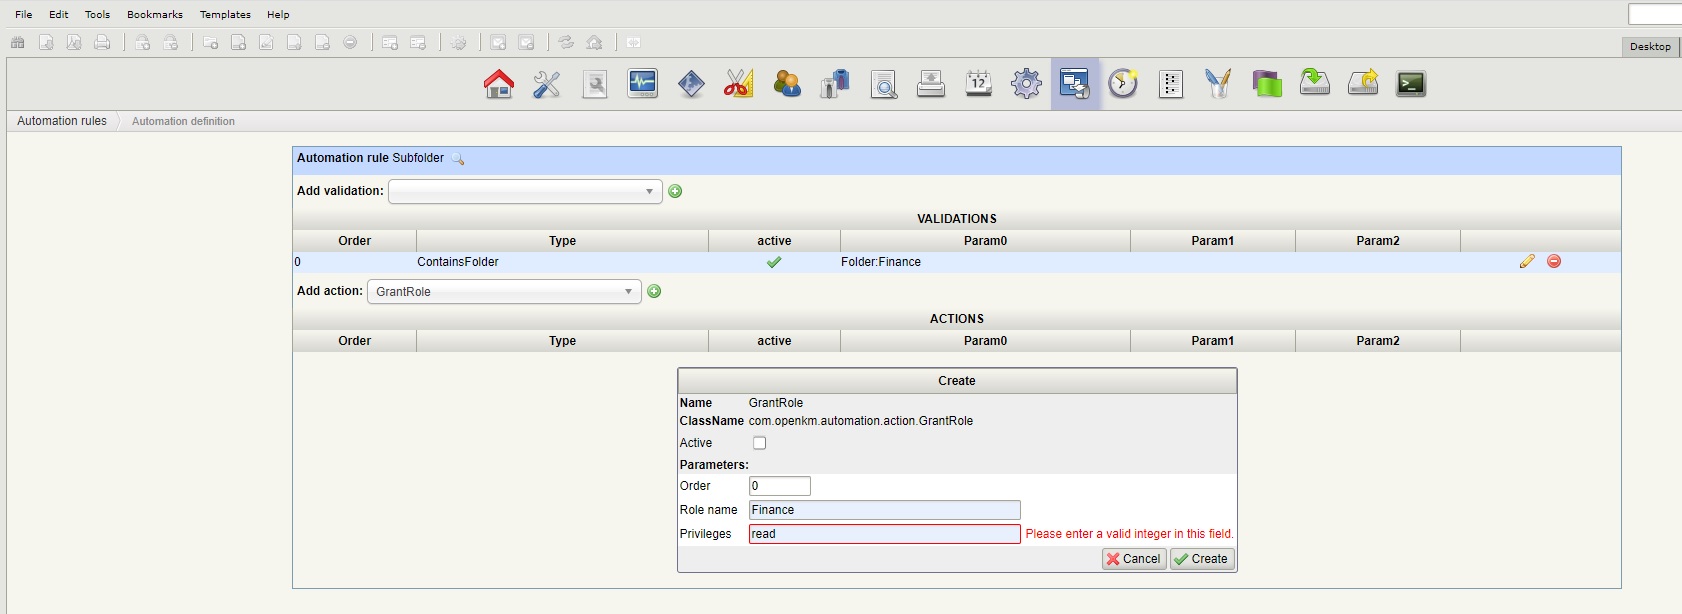This screenshot has height=614, width=1682.
Task: Click the Privileges input field
Action: pyautogui.click(x=884, y=534)
